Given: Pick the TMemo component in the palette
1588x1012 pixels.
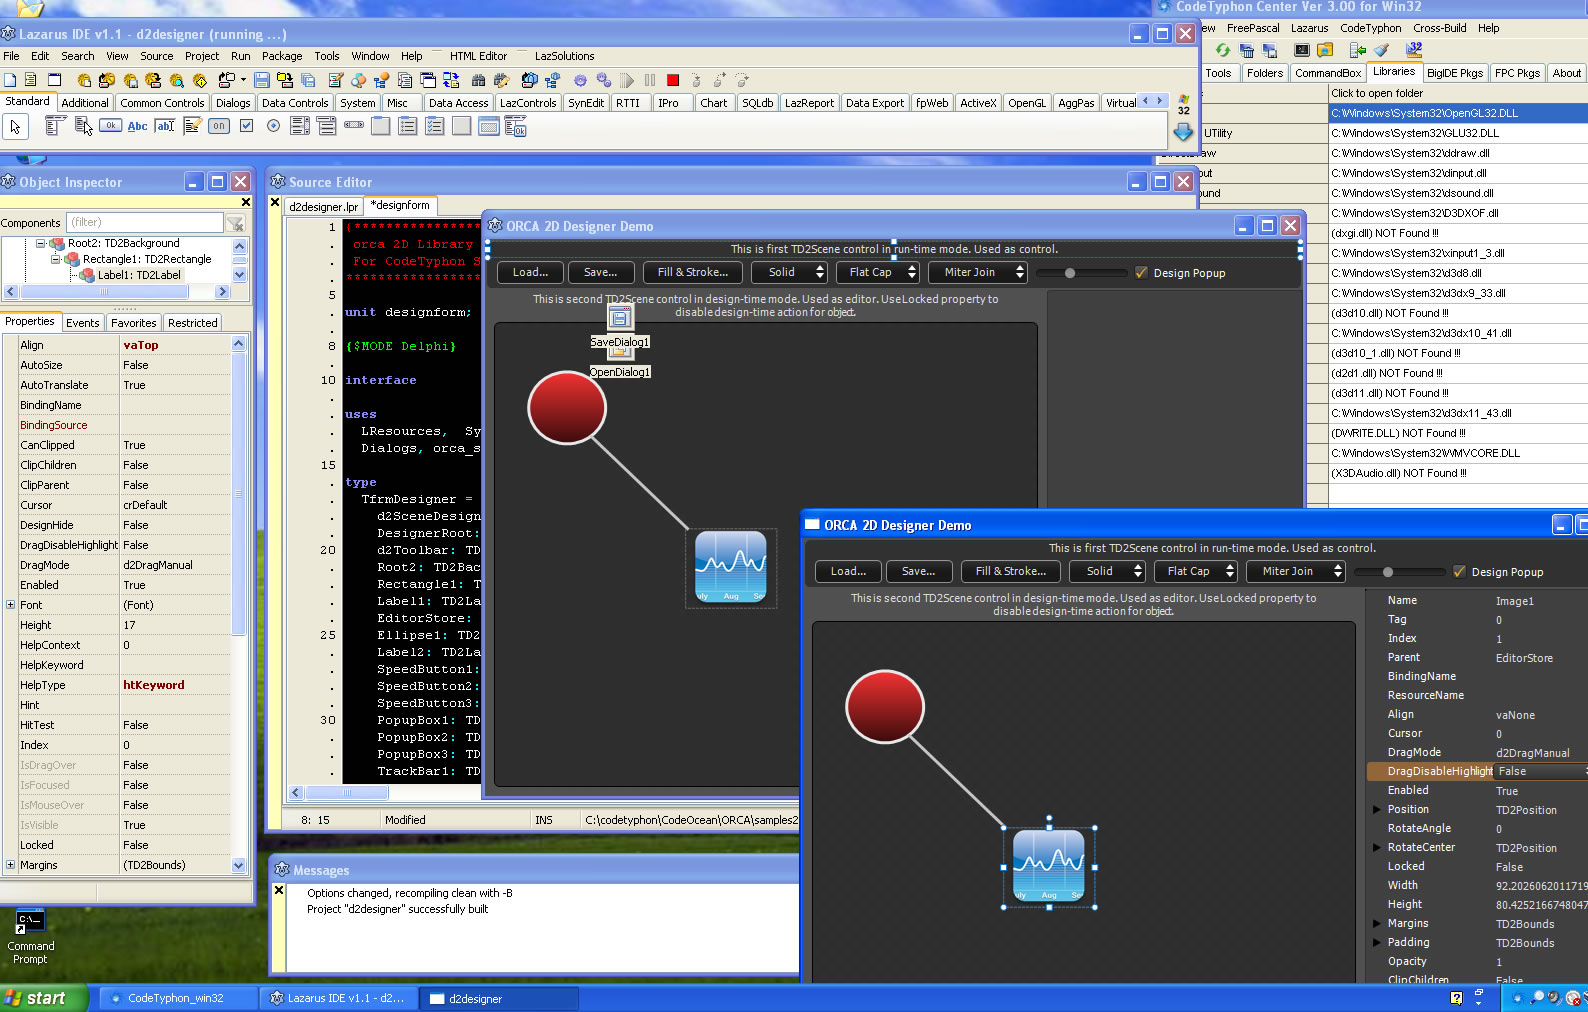Looking at the screenshot, I should tap(192, 126).
